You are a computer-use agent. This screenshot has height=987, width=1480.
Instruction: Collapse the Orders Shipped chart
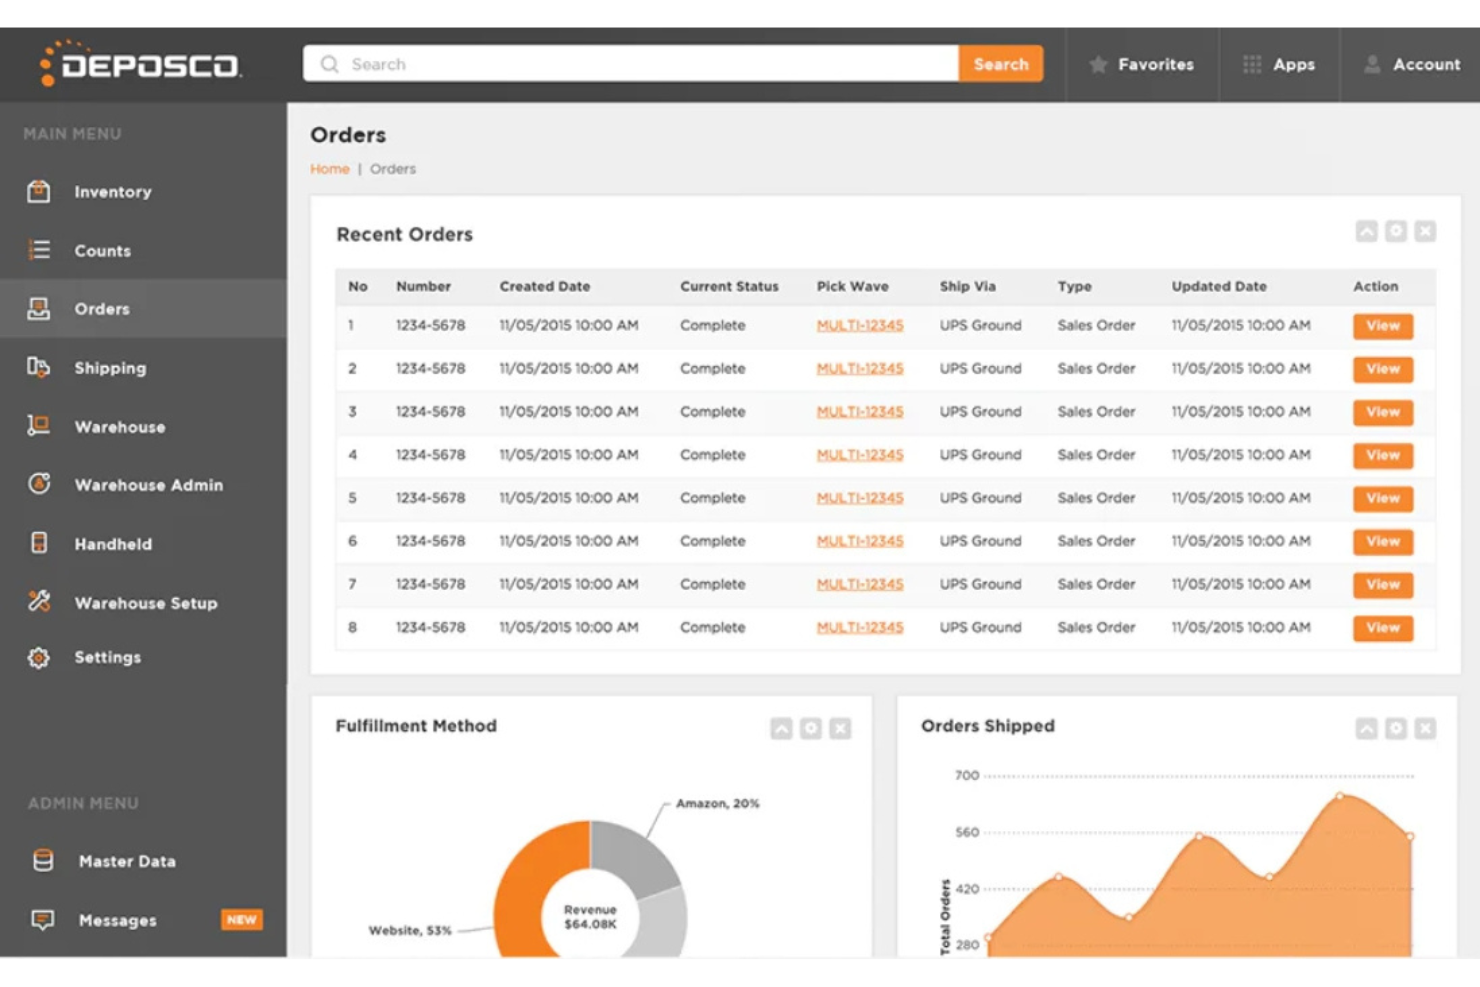pos(1365,728)
